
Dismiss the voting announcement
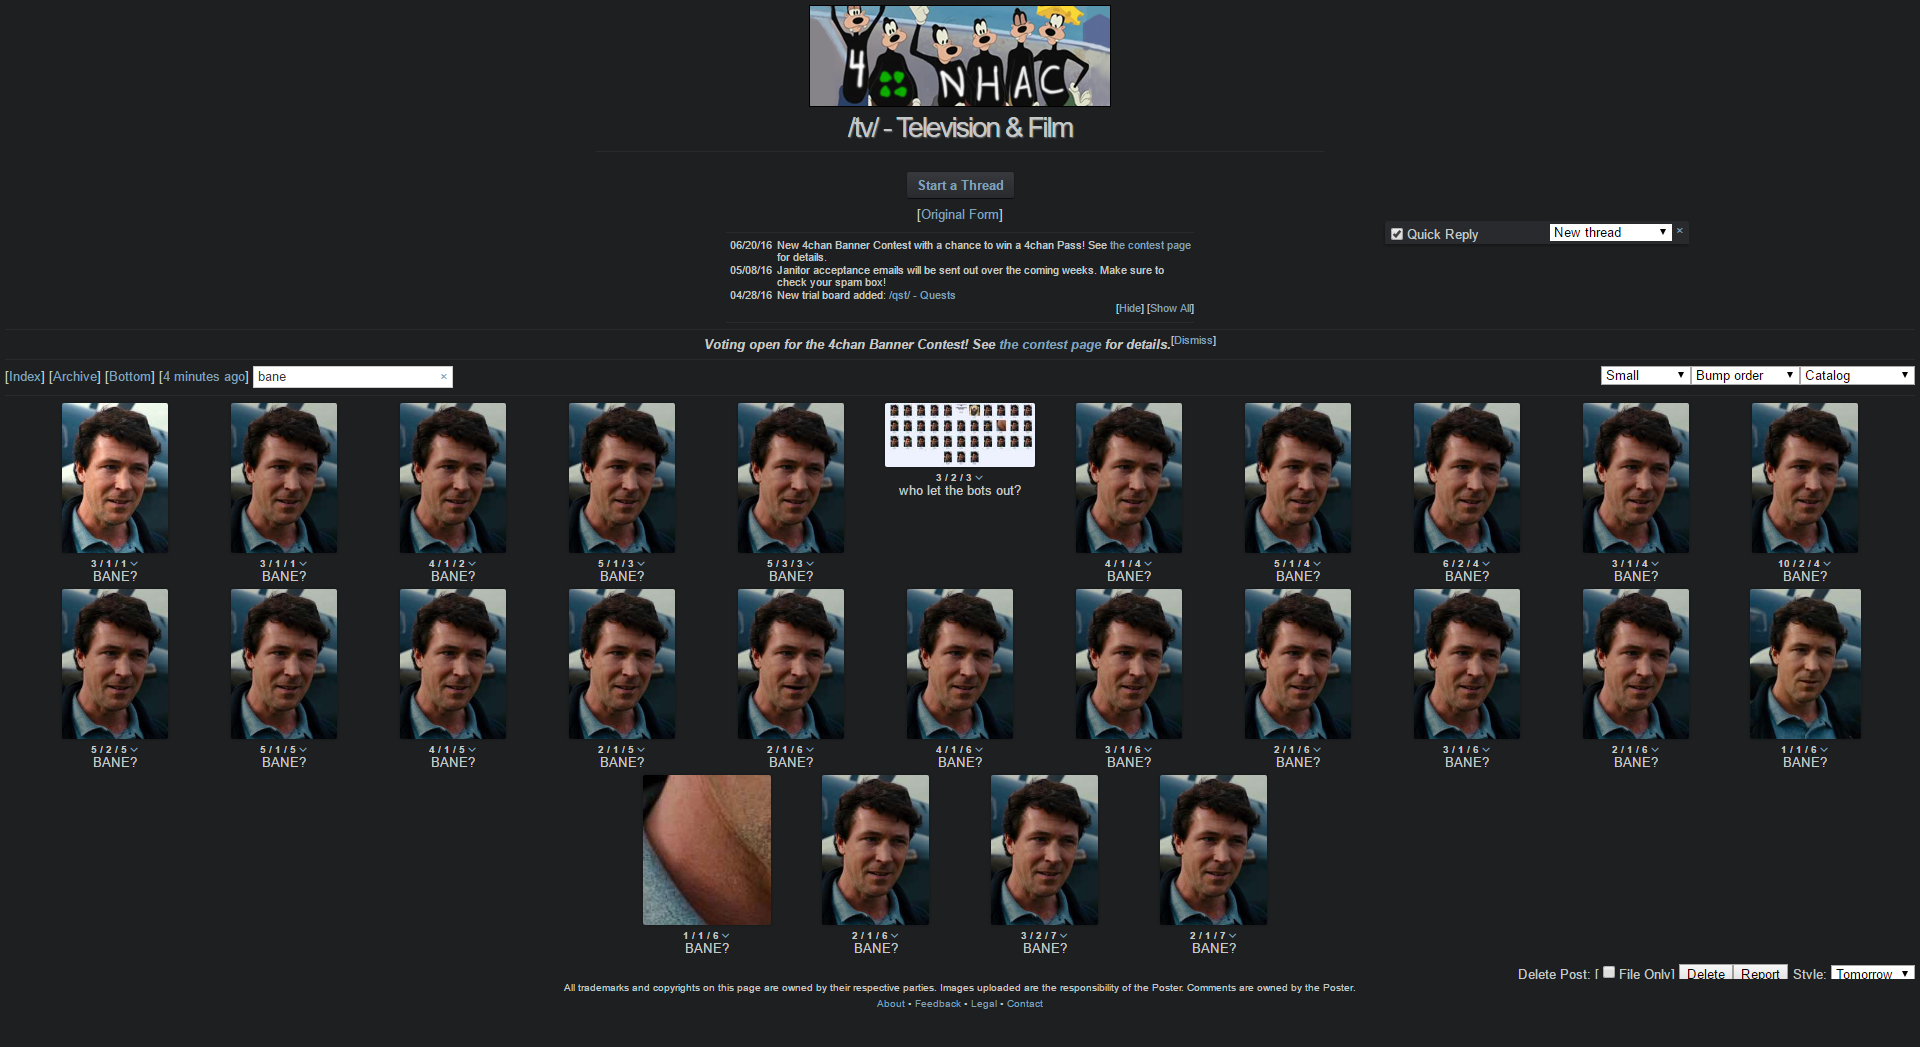[x=1193, y=340]
